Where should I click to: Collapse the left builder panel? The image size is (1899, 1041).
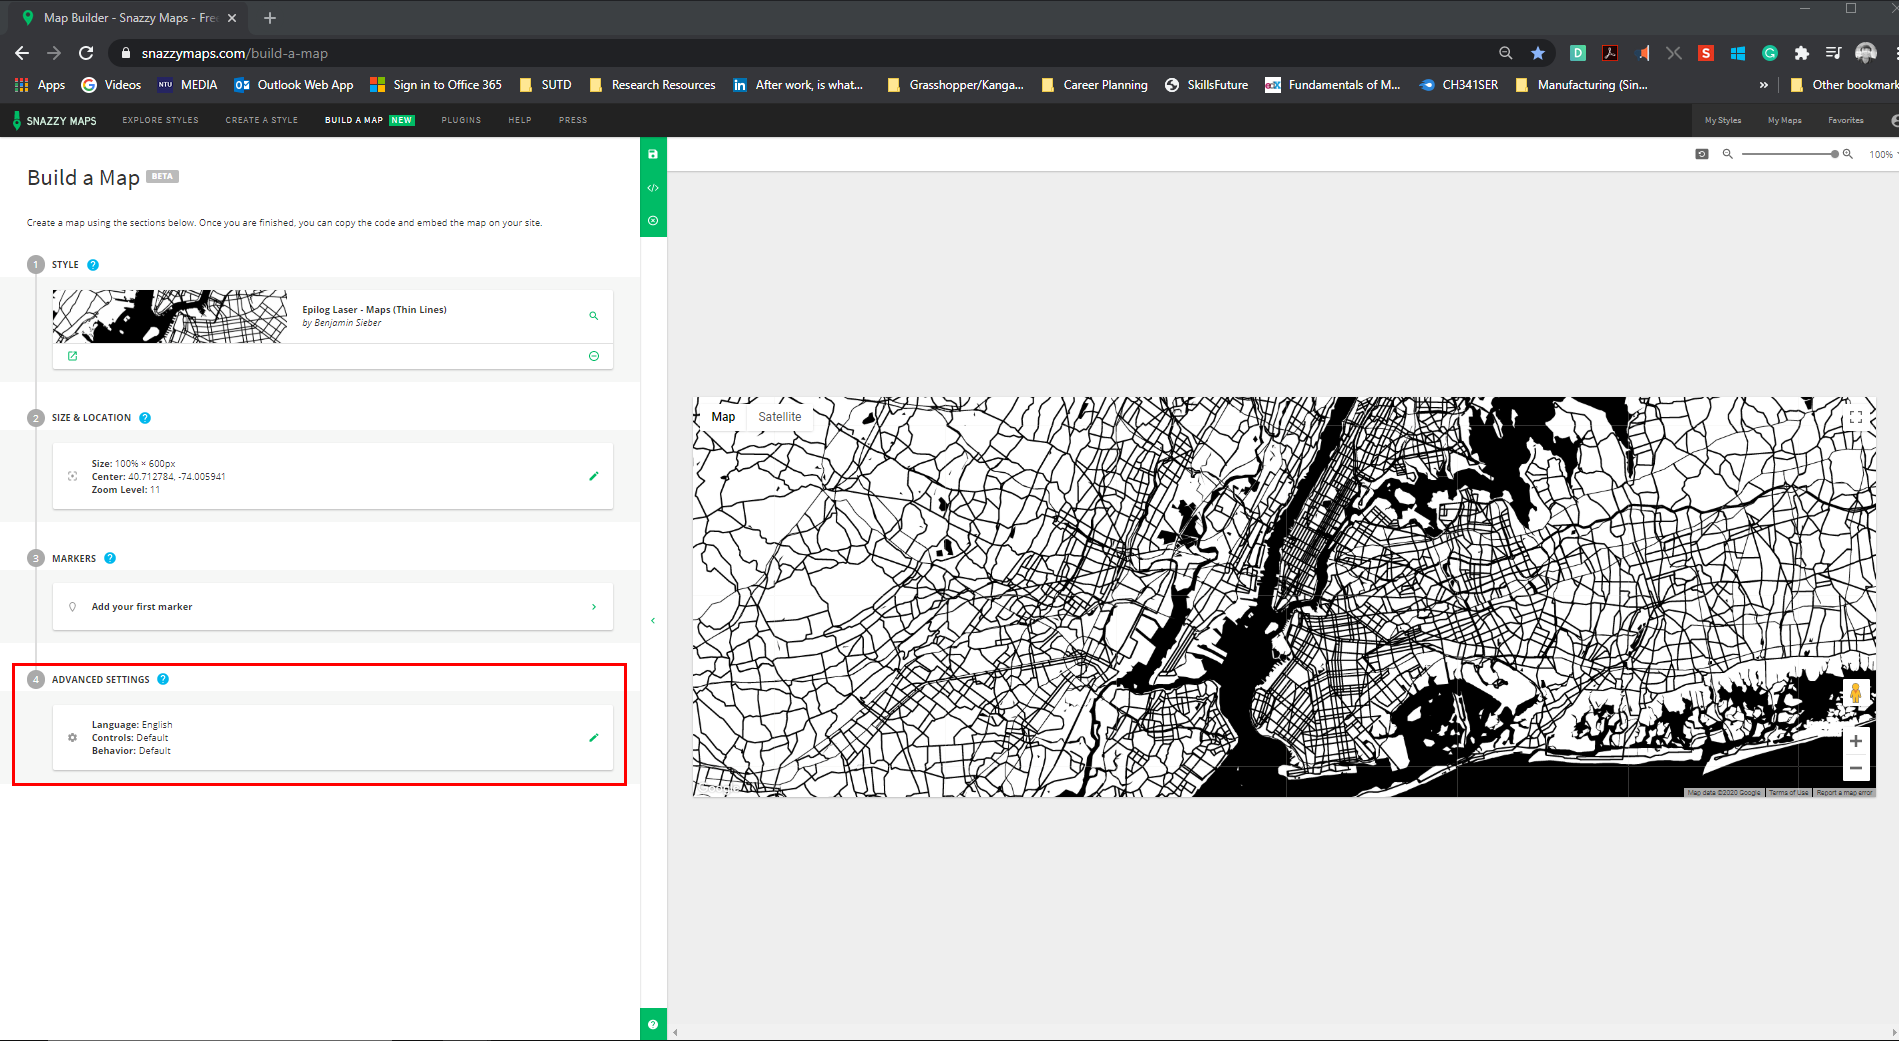click(653, 621)
